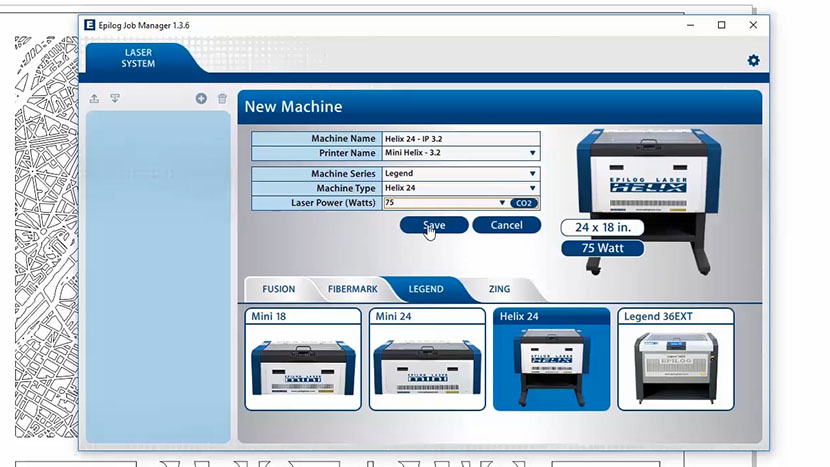This screenshot has width=830, height=467.
Task: Click the delete machine trash icon
Action: (x=222, y=98)
